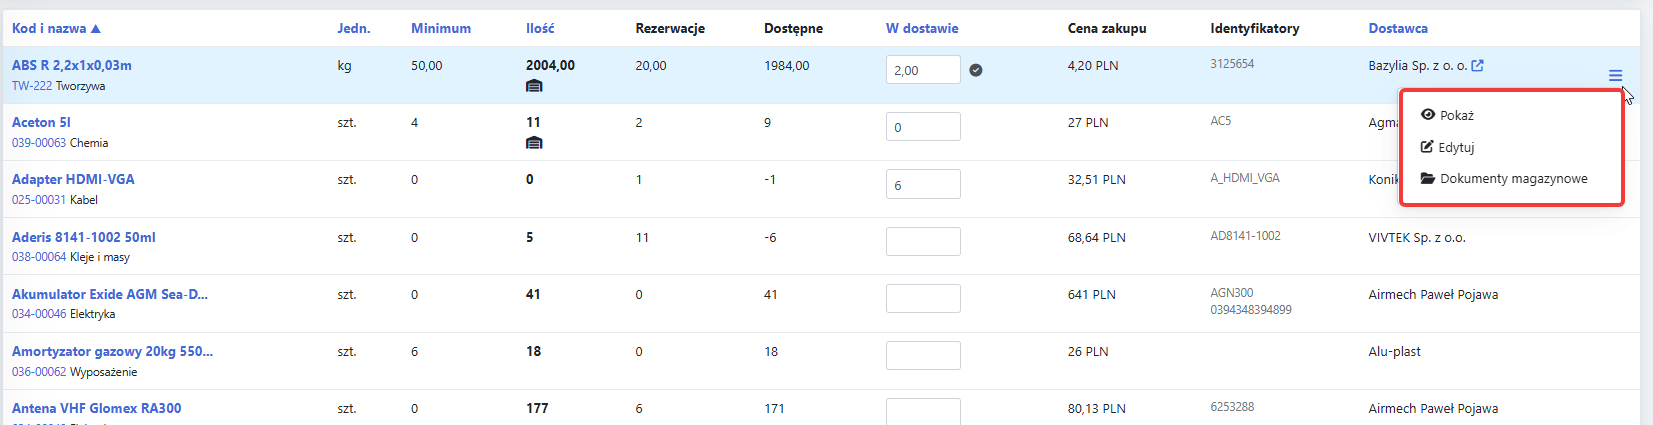Sort the table by W dostawie column
Screen dimensions: 1653x425
[922, 28]
